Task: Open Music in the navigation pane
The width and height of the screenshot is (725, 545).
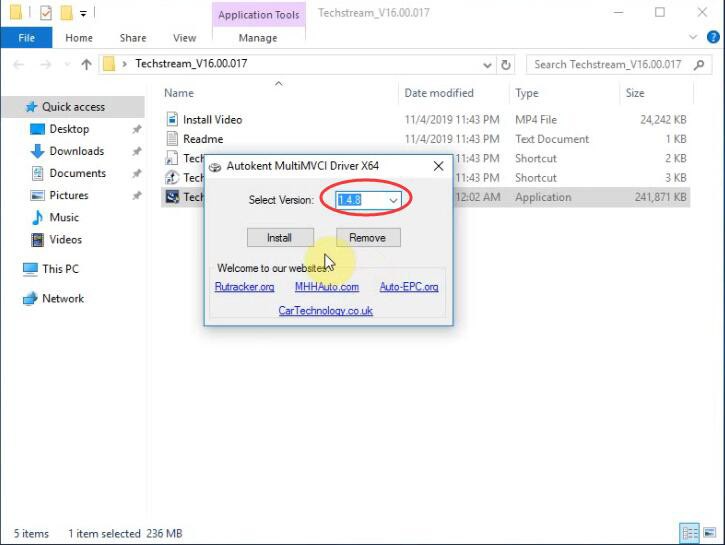Action: pos(64,217)
